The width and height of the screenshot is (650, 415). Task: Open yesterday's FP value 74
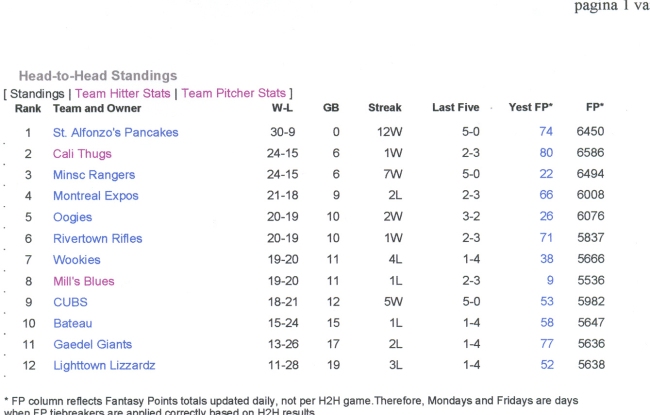click(x=546, y=131)
